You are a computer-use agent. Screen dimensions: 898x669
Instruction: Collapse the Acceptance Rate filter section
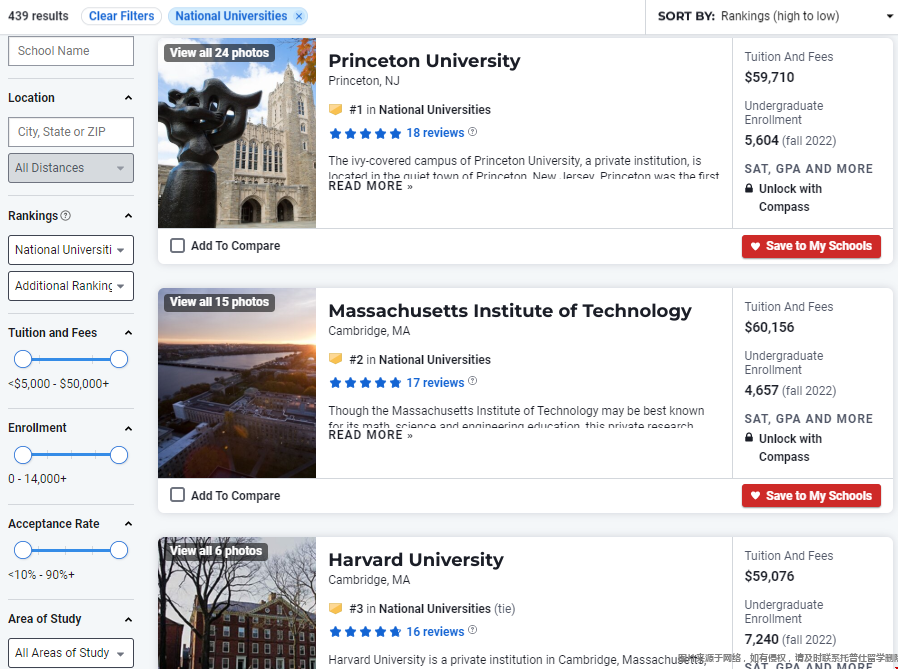coord(128,524)
